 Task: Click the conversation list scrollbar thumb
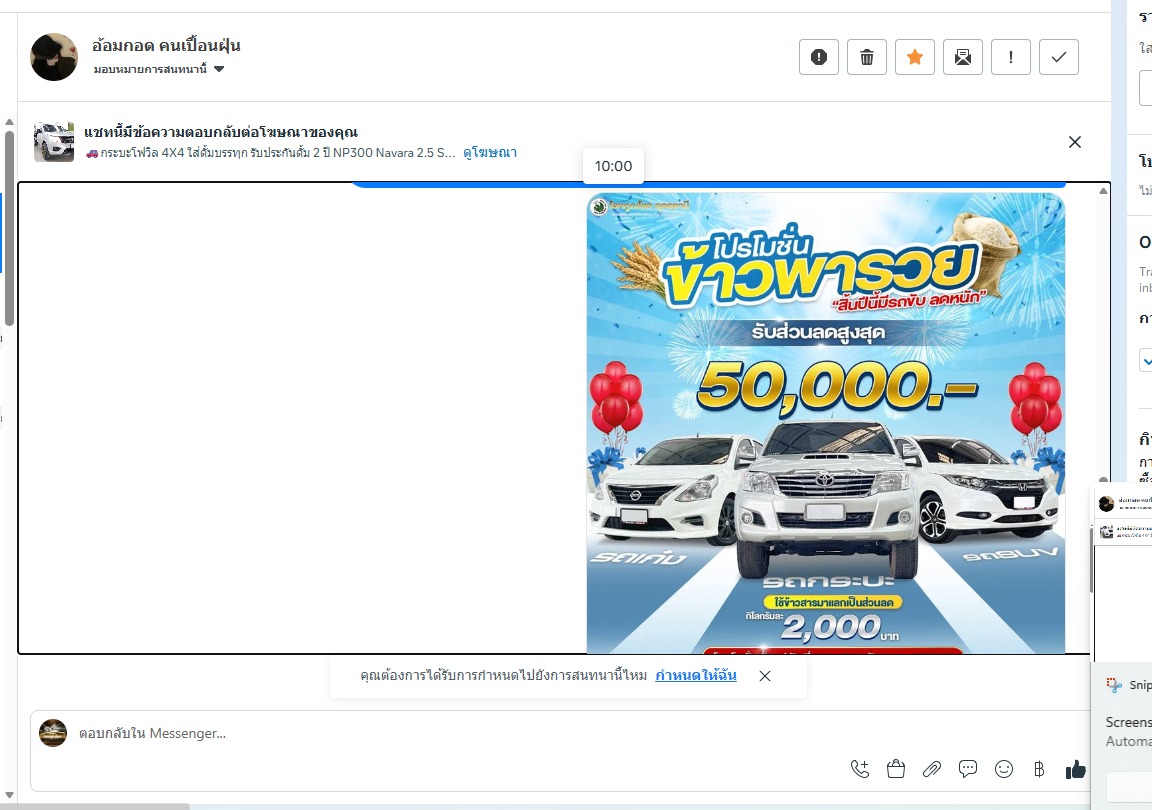tap(9, 228)
